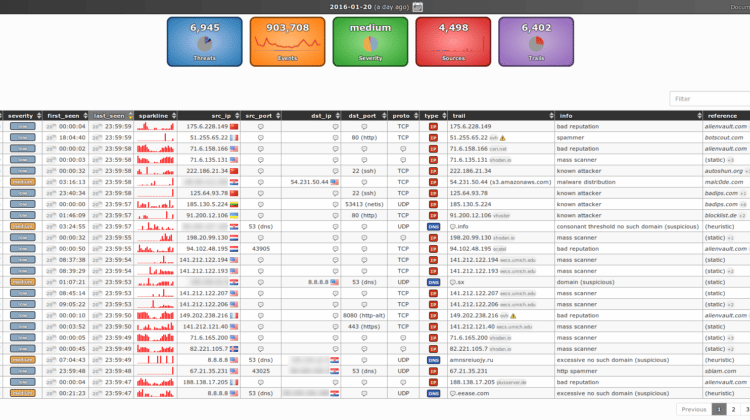Click US flag beside dst 8.8.8.8

coord(334,282)
